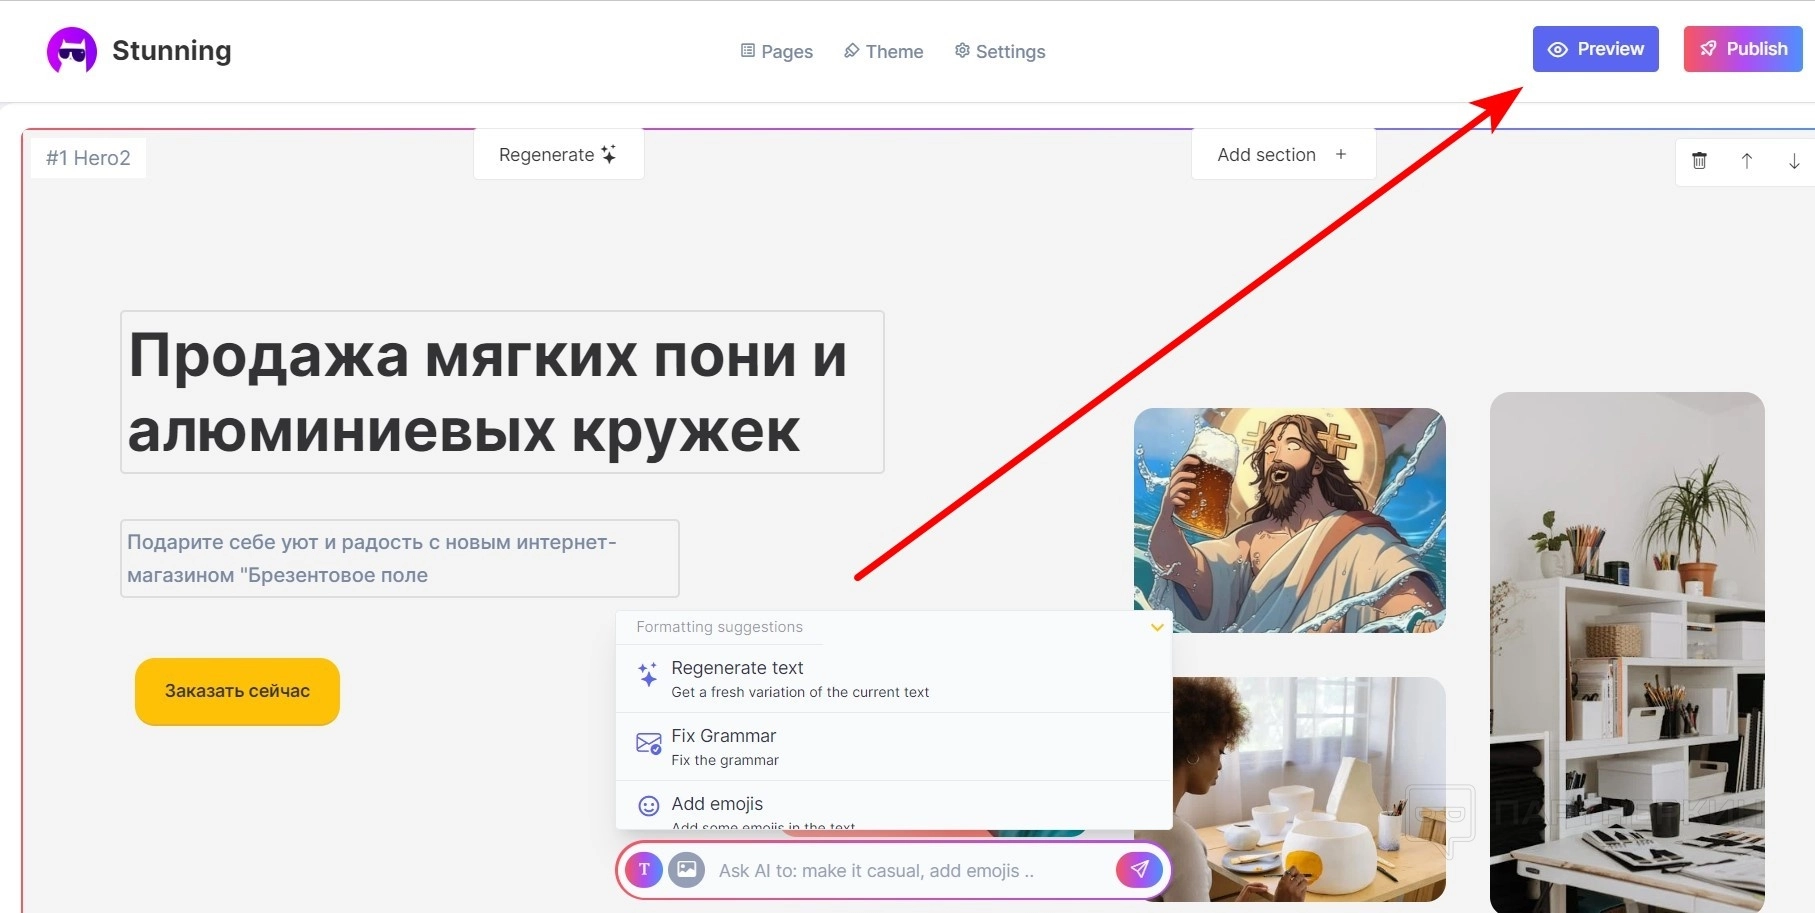Choose Regenerate text suggestion
The width and height of the screenshot is (1815, 913).
[893, 679]
